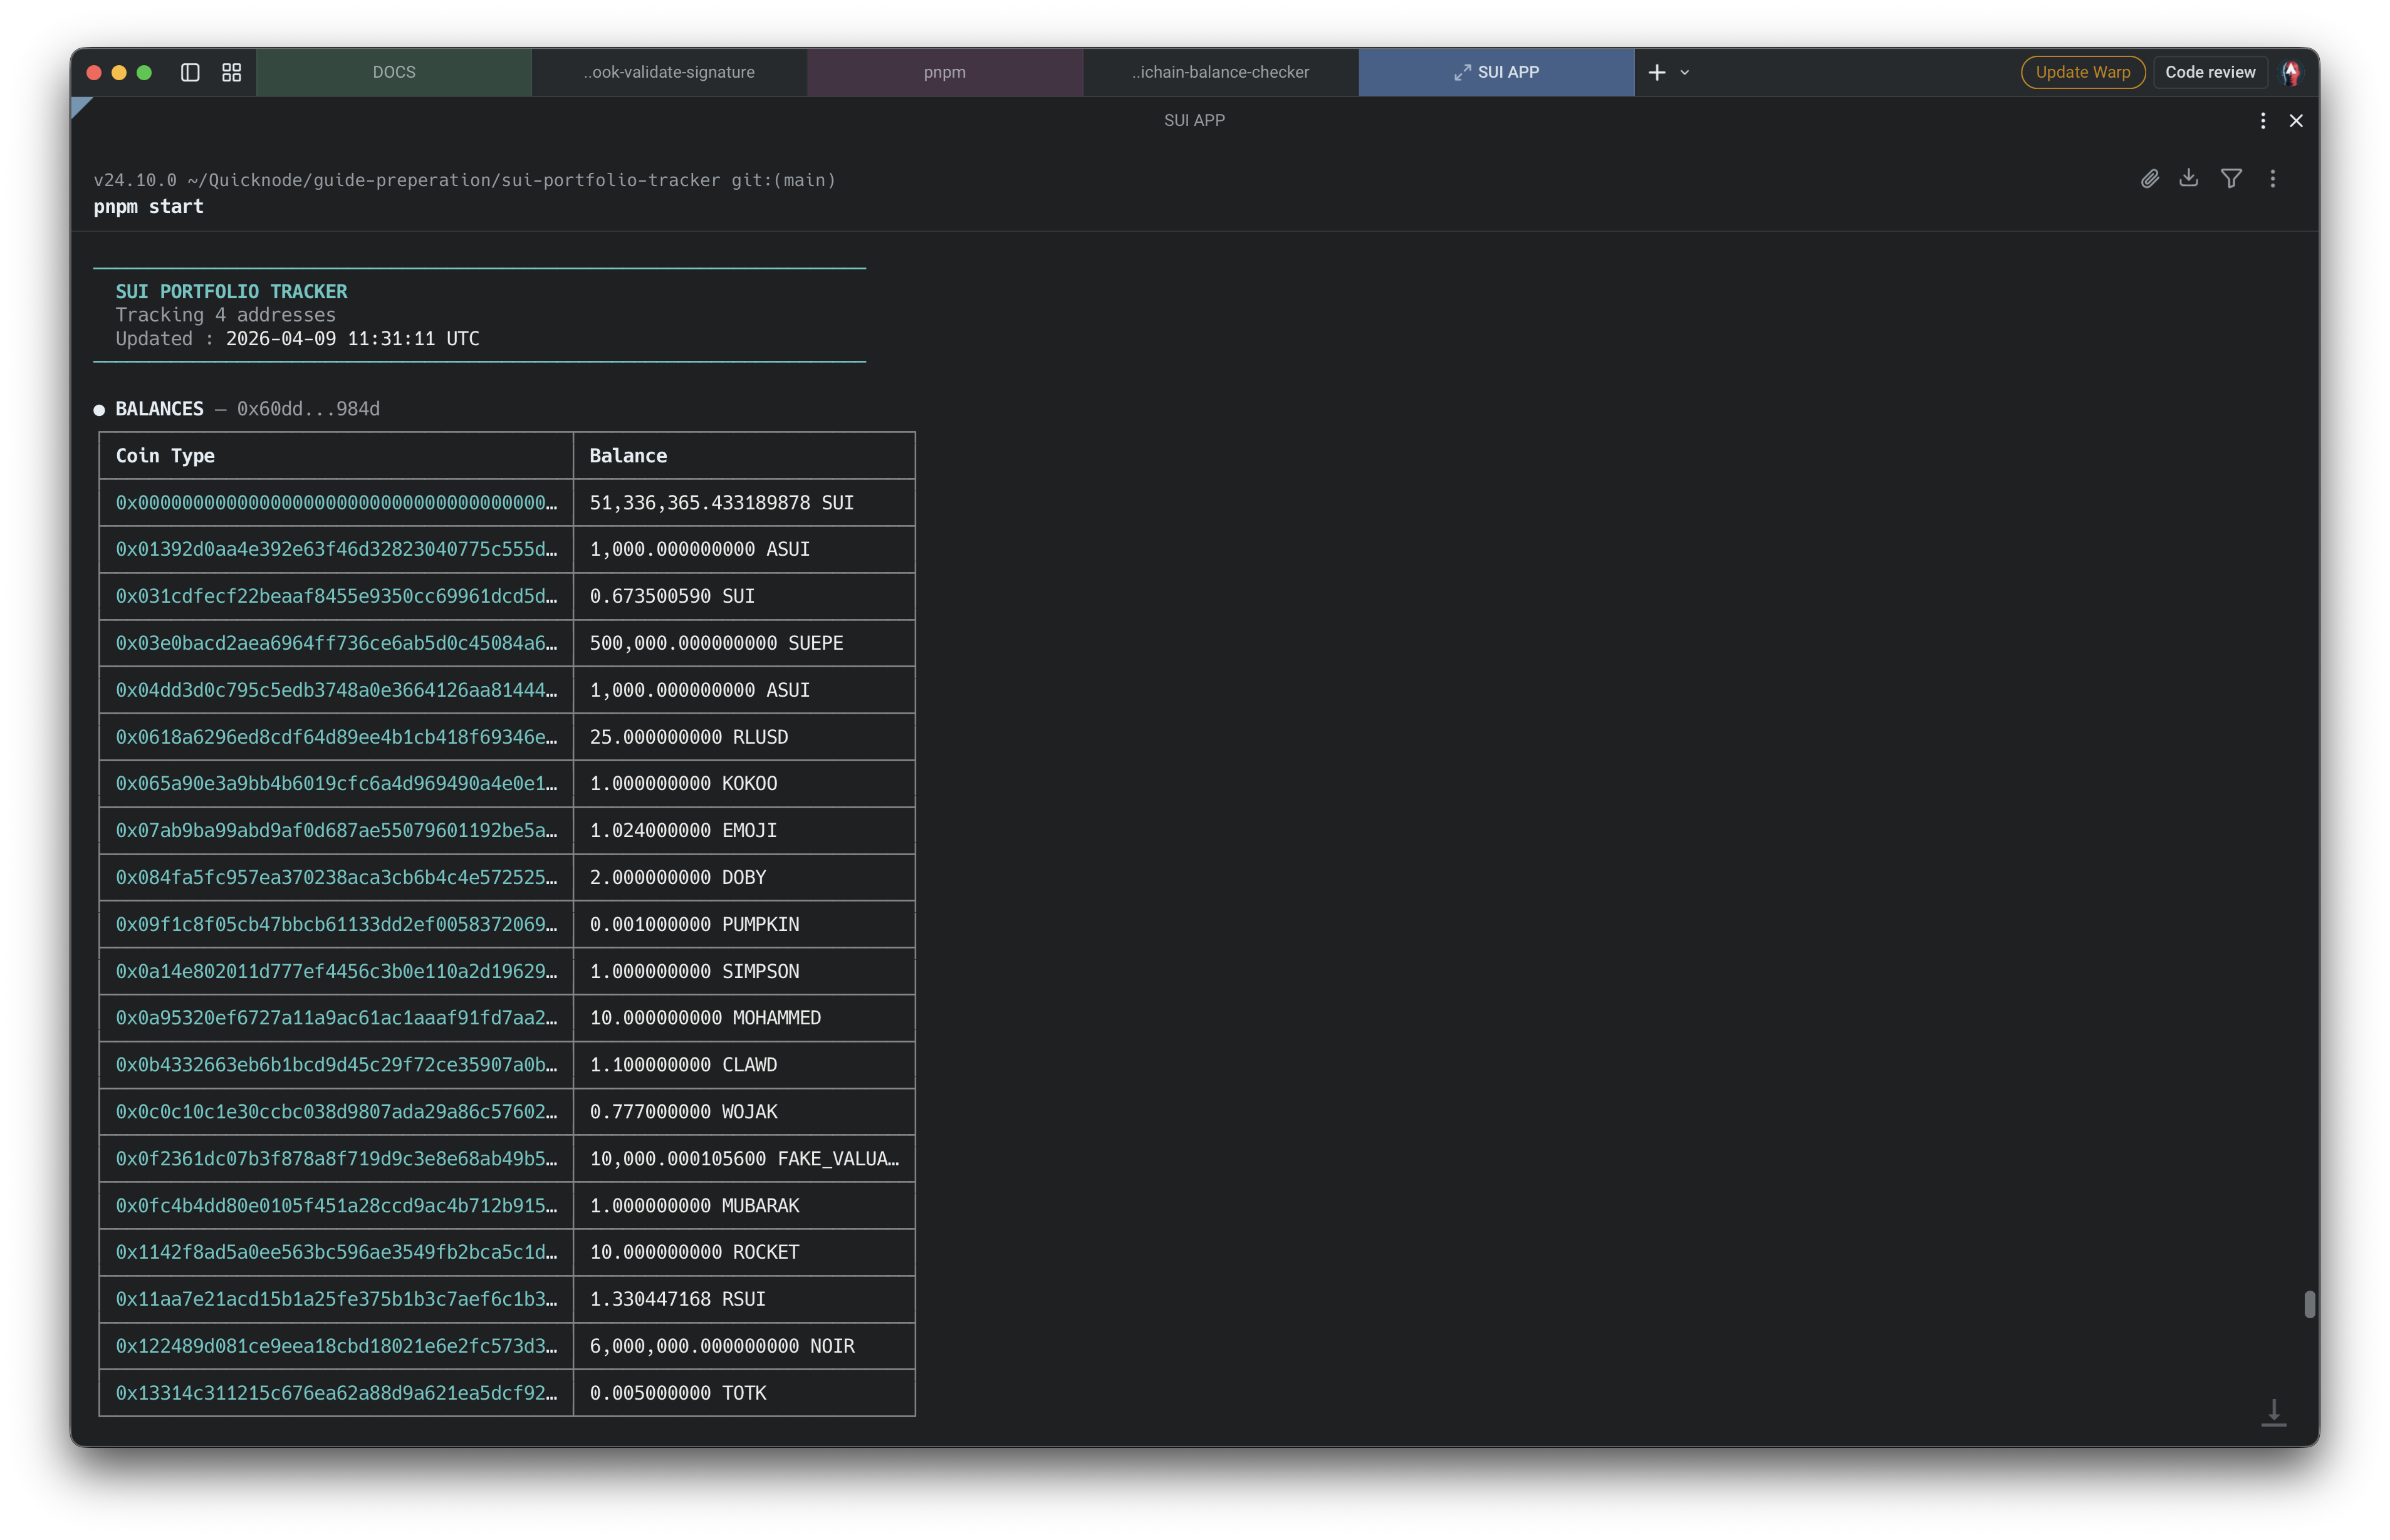This screenshot has height=1540, width=2390.
Task: Click the attach block paperclip icon
Action: click(2150, 178)
